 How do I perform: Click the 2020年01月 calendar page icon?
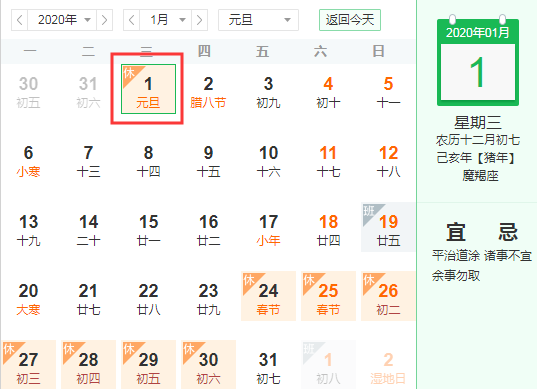pyautogui.click(x=478, y=61)
